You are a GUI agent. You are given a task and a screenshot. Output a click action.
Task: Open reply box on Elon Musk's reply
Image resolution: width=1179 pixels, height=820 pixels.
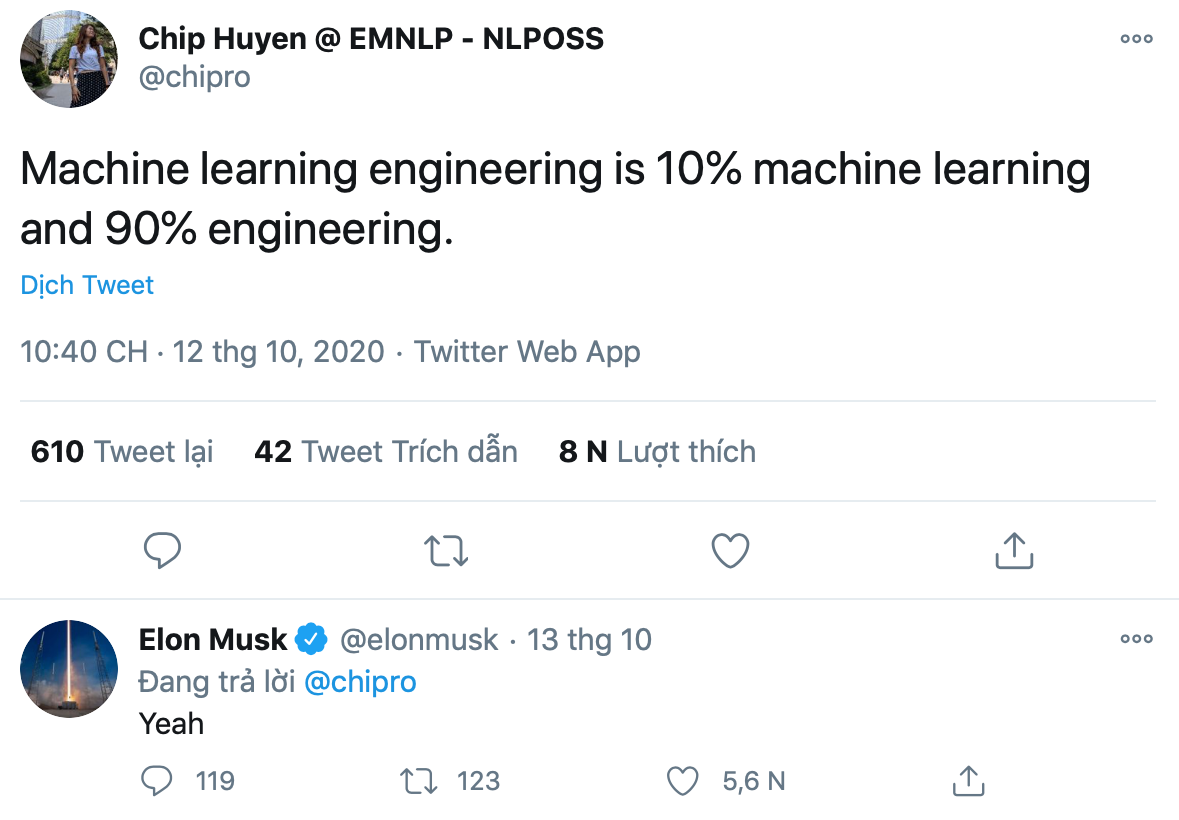(x=157, y=781)
